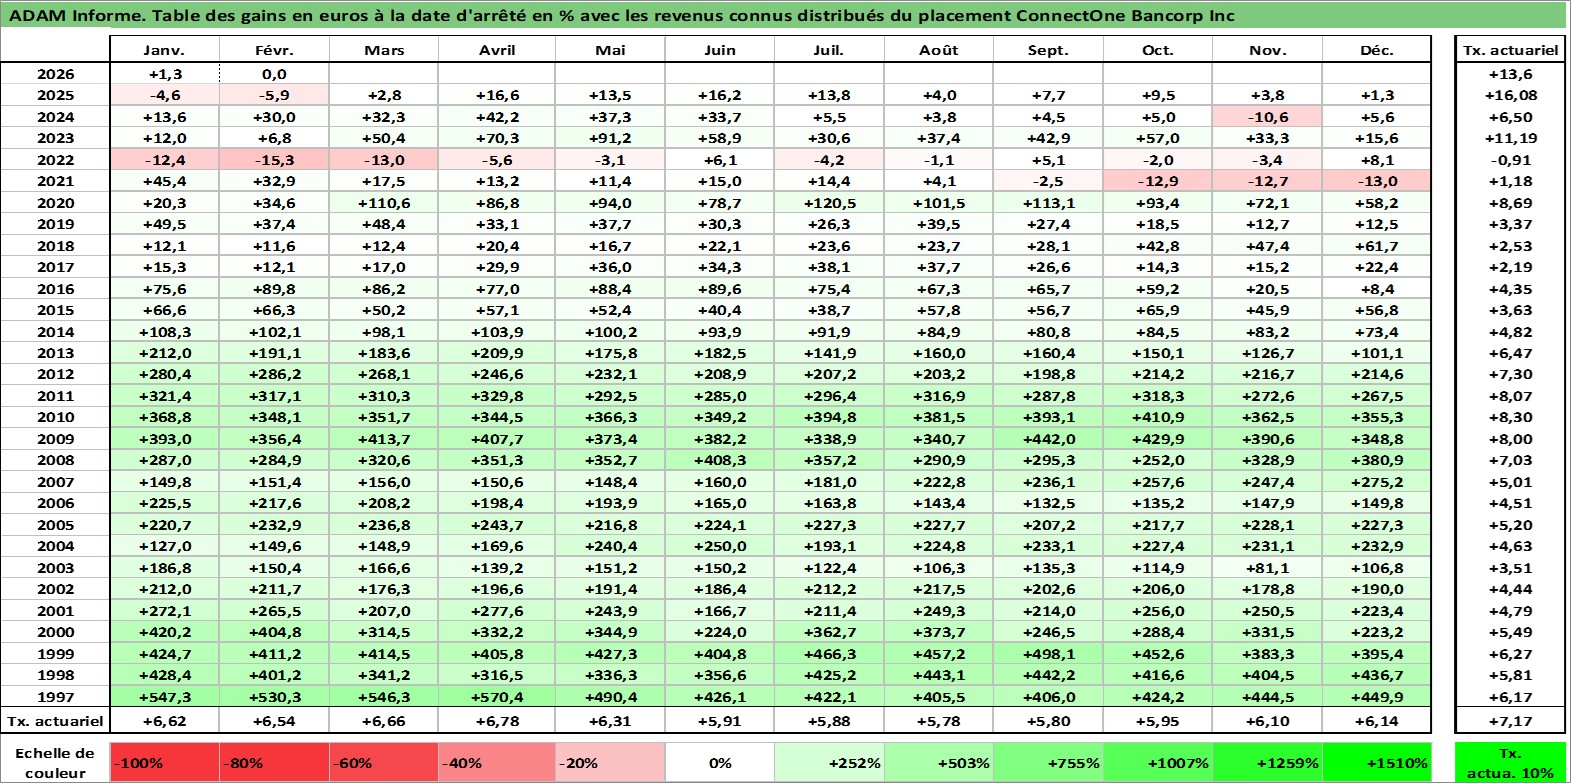Select the +8,30 actuarial rate for 2010
The height and width of the screenshot is (783, 1571).
pos(1510,417)
